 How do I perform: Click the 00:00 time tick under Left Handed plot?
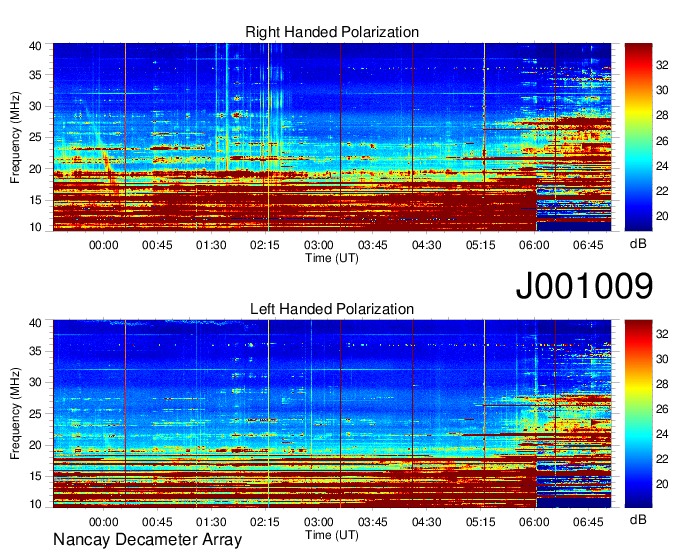click(x=104, y=522)
